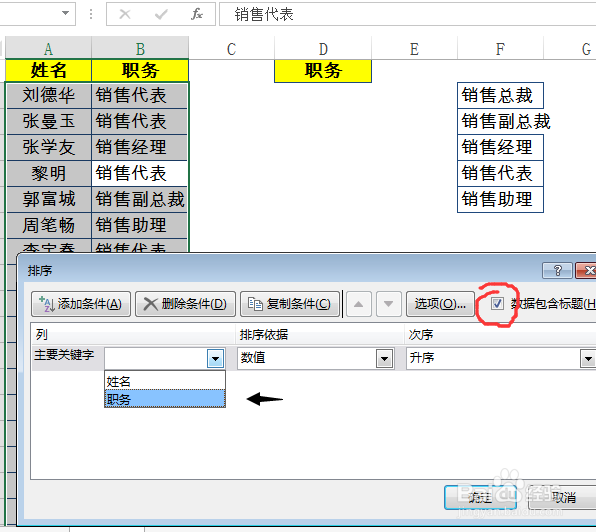
Task: Select cell with 黎明
Action: 49,173
